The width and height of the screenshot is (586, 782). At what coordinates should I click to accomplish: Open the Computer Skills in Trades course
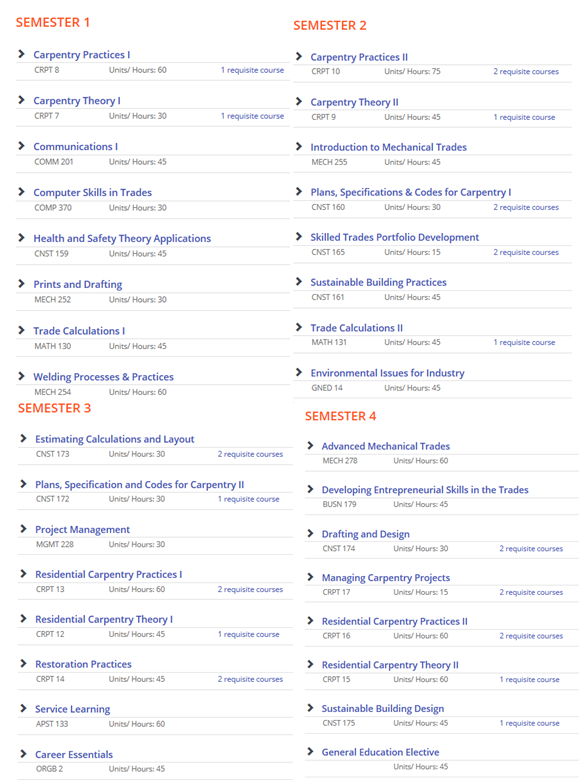tap(92, 193)
